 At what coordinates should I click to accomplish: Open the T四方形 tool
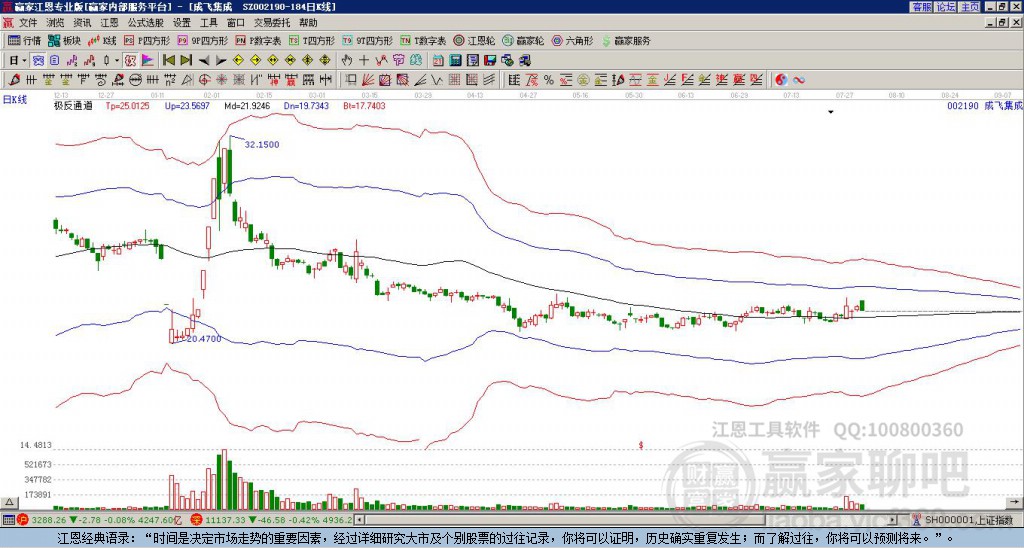click(312, 40)
